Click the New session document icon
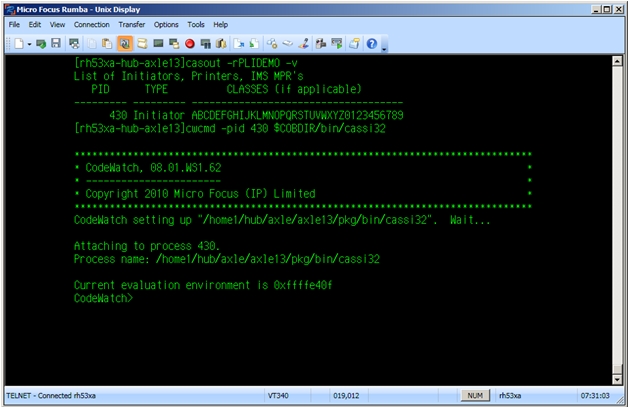628x407 pixels. coord(18,43)
